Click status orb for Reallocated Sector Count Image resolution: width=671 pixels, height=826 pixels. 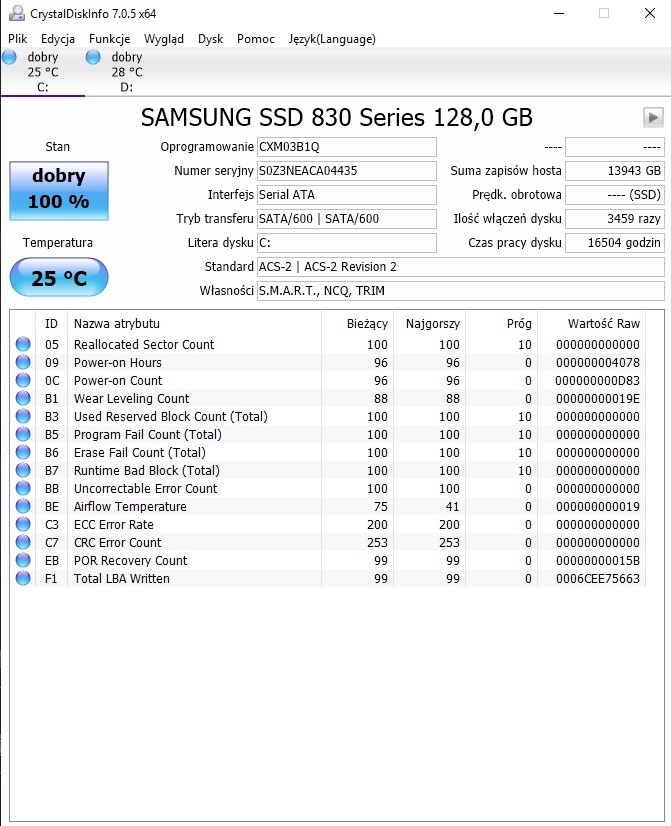23,344
